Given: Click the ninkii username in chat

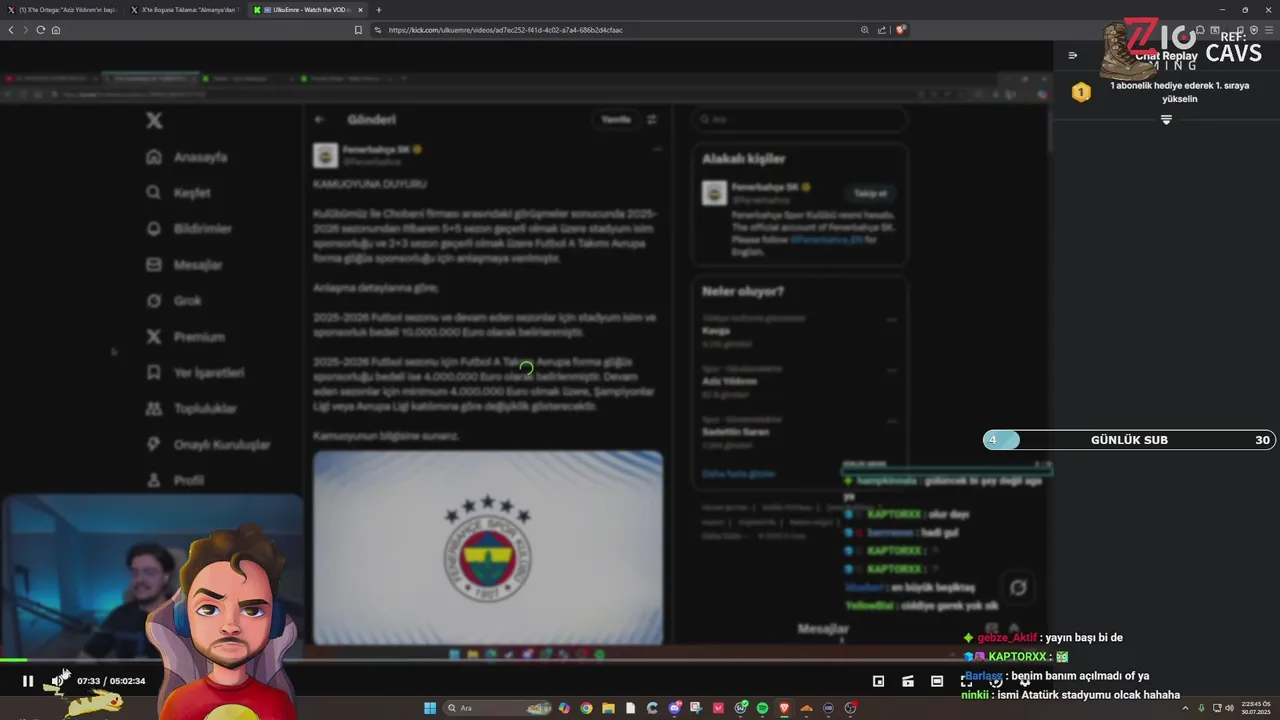Looking at the screenshot, I should 976,695.
